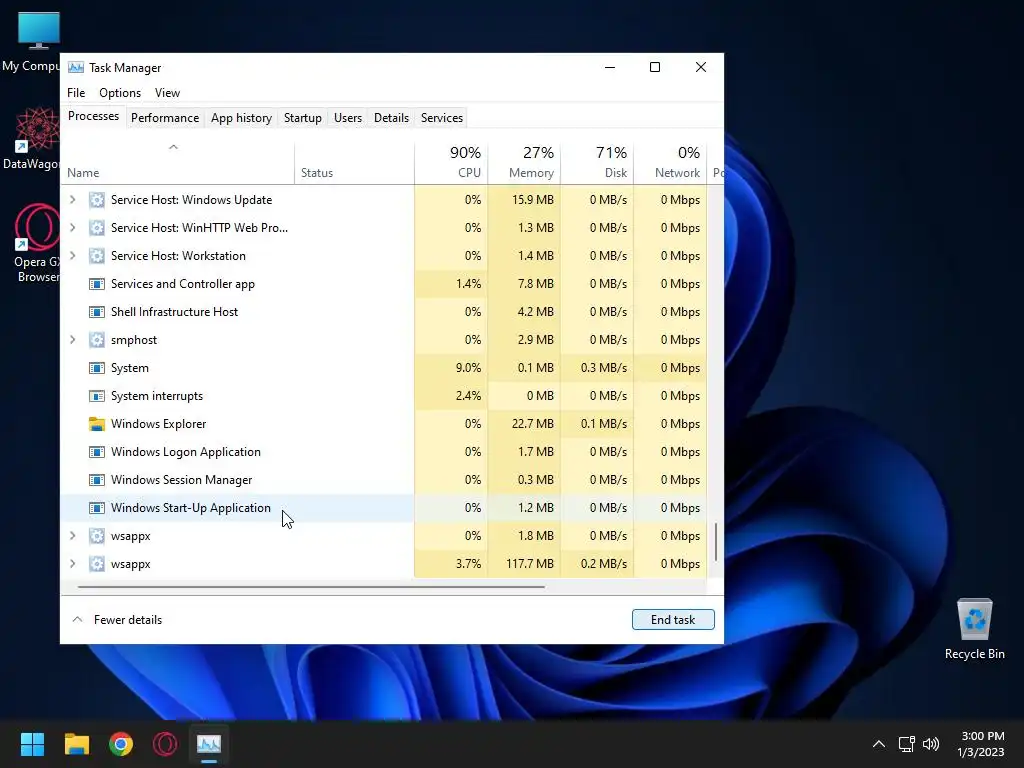Sort by the Network column header
Image resolution: width=1024 pixels, height=768 pixels.
(x=670, y=163)
